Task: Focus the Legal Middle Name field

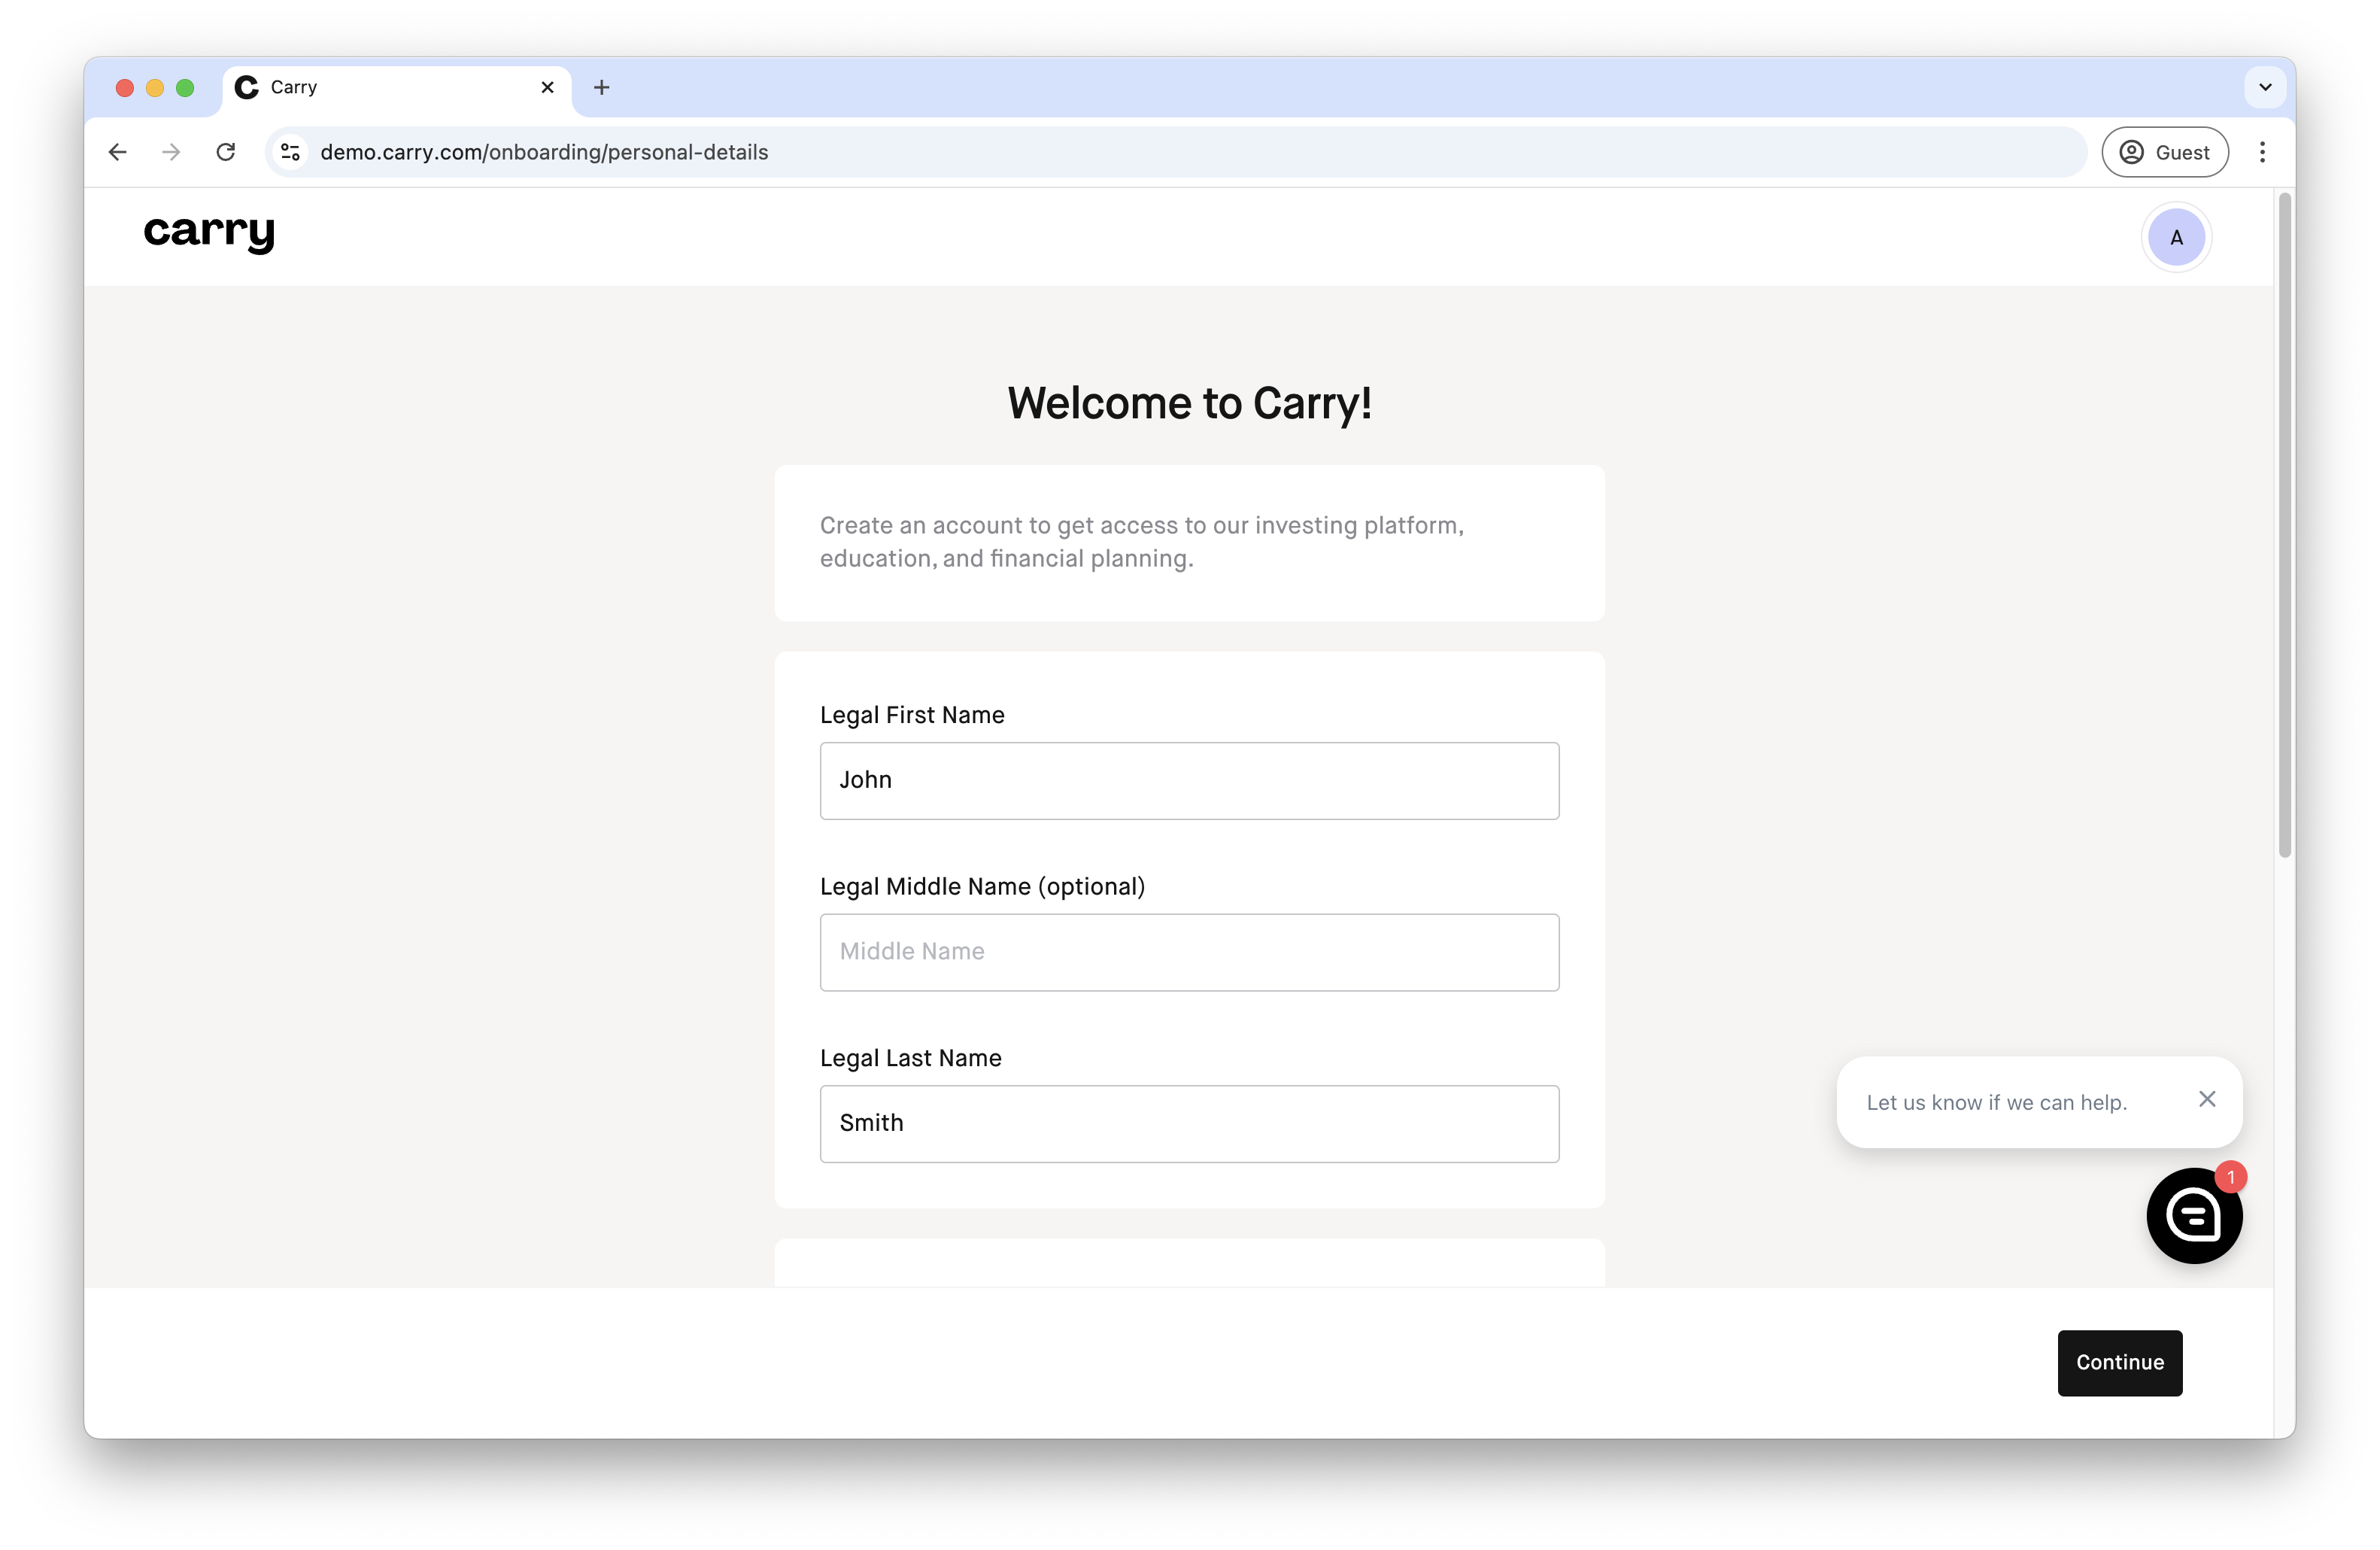Action: [1189, 952]
